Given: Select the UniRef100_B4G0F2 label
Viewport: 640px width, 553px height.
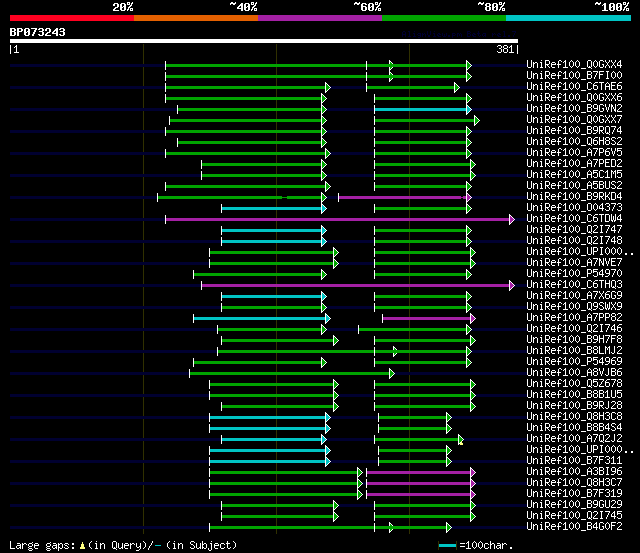Looking at the screenshot, I should click(x=574, y=527).
